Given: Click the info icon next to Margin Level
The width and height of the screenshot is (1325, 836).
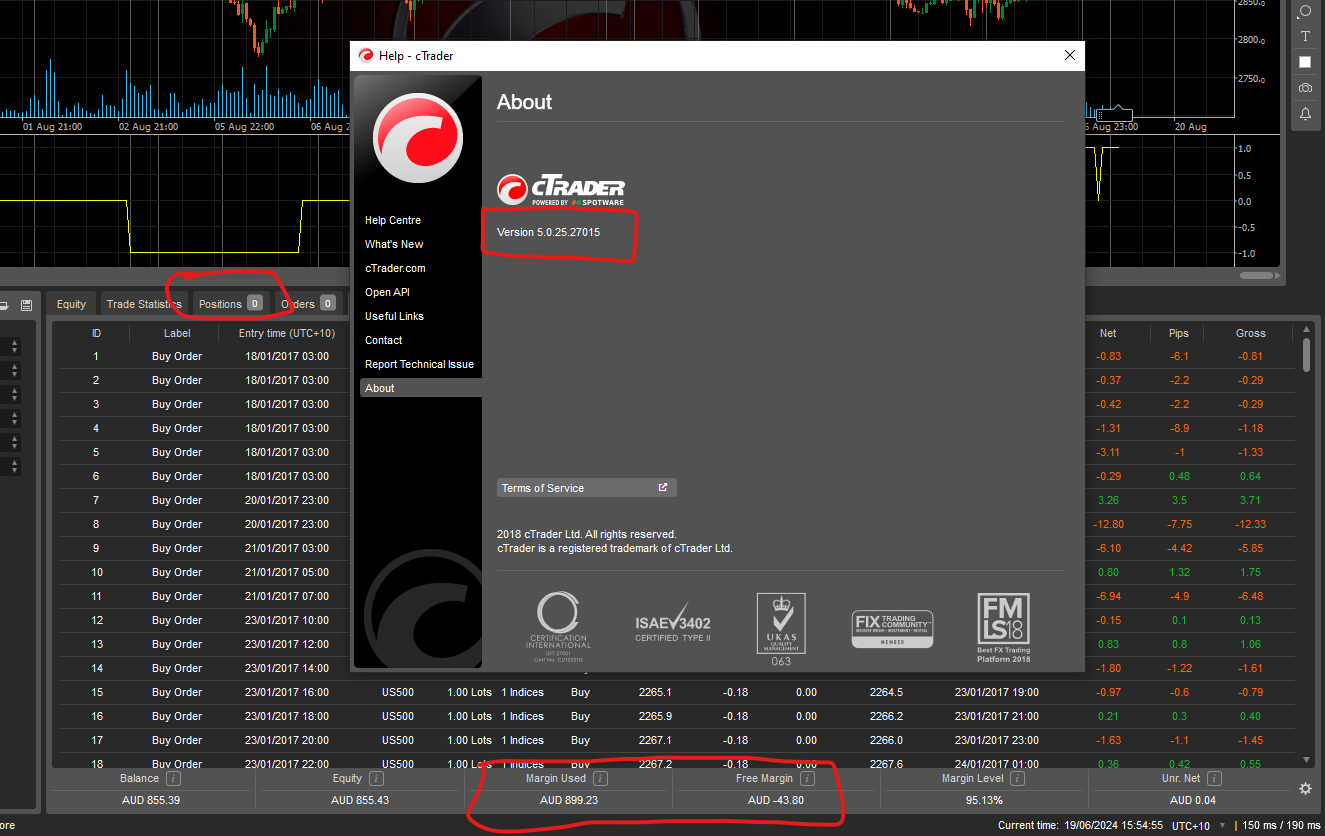Looking at the screenshot, I should pyautogui.click(x=1017, y=778).
